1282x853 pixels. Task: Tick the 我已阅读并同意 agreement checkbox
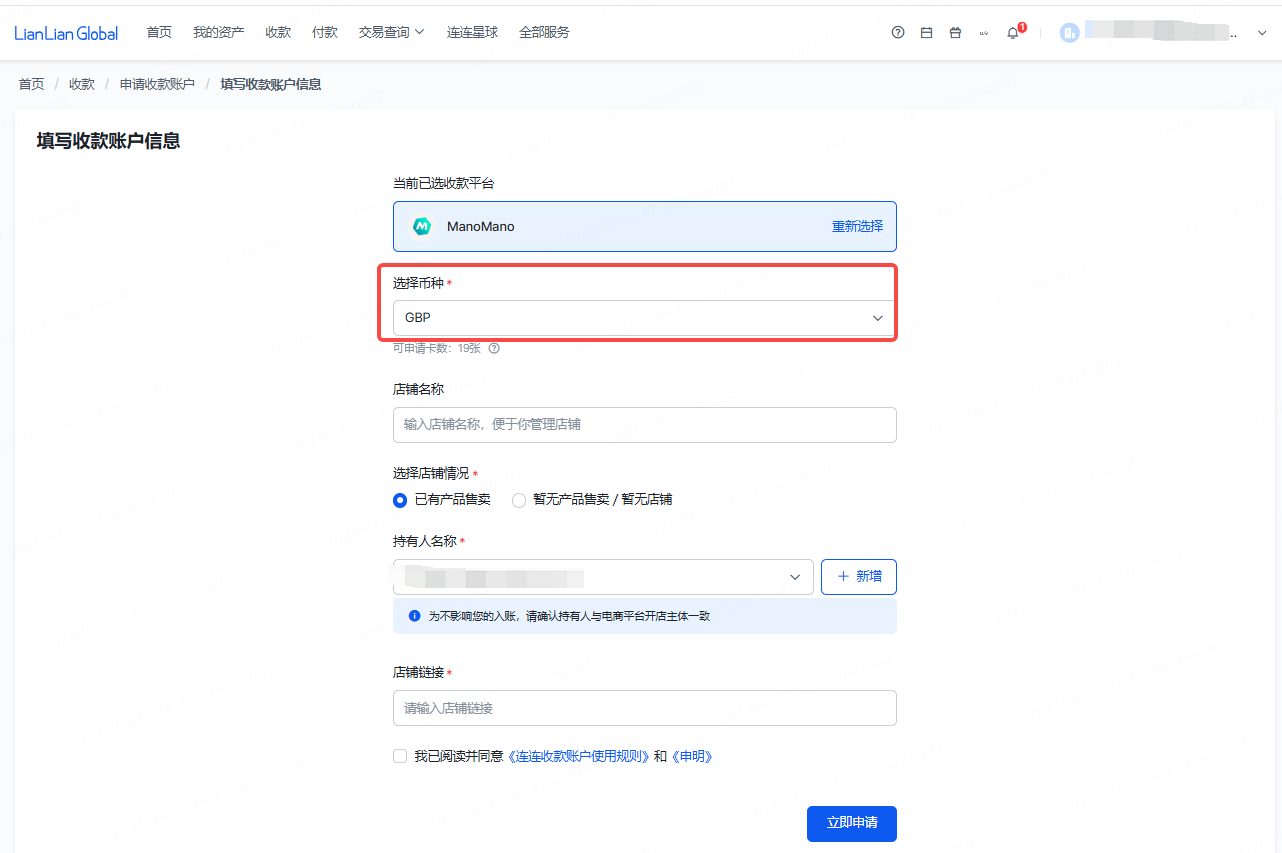pos(400,756)
